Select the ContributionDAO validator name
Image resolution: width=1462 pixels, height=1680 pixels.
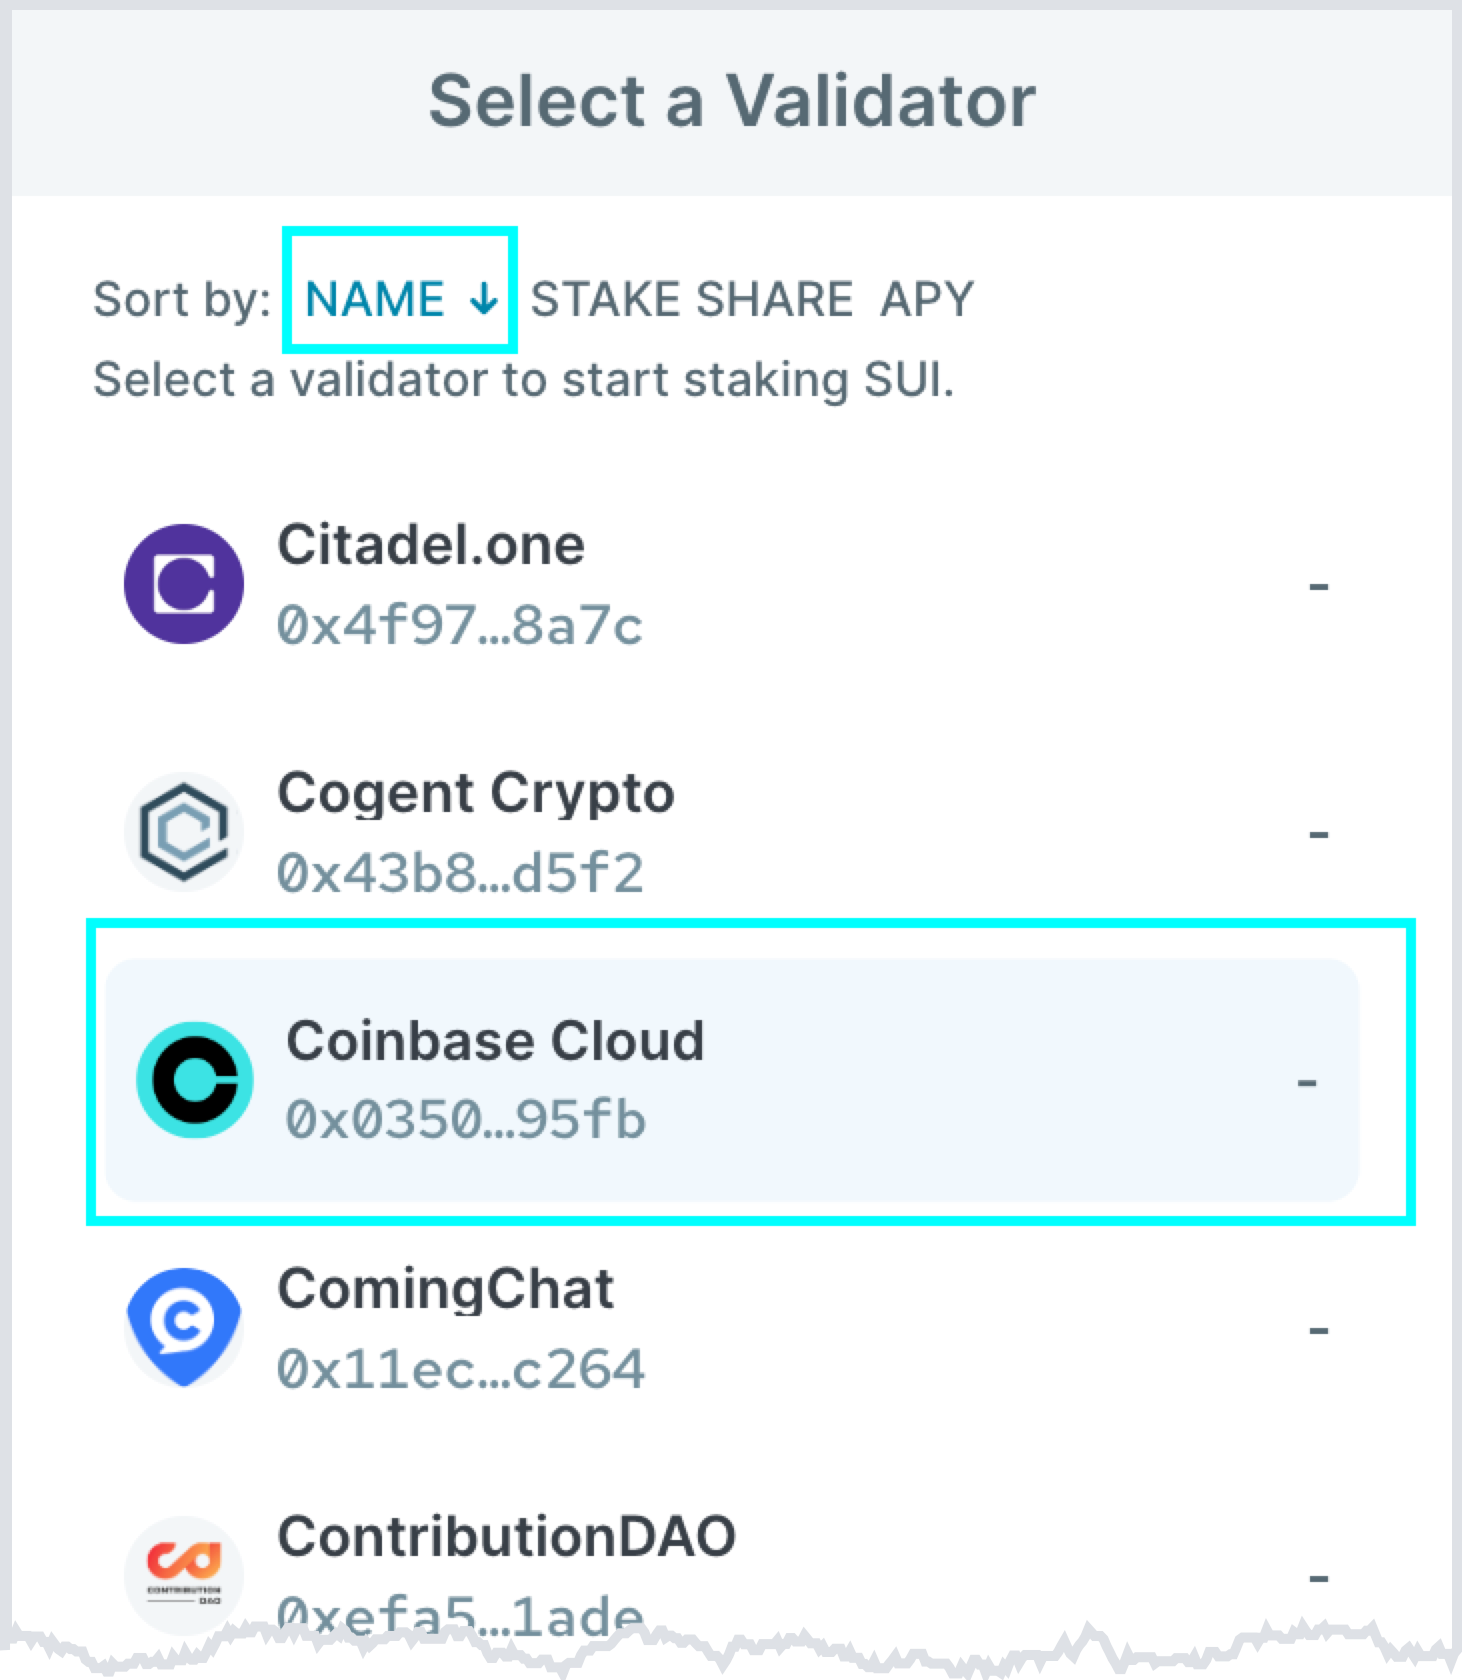[506, 1537]
